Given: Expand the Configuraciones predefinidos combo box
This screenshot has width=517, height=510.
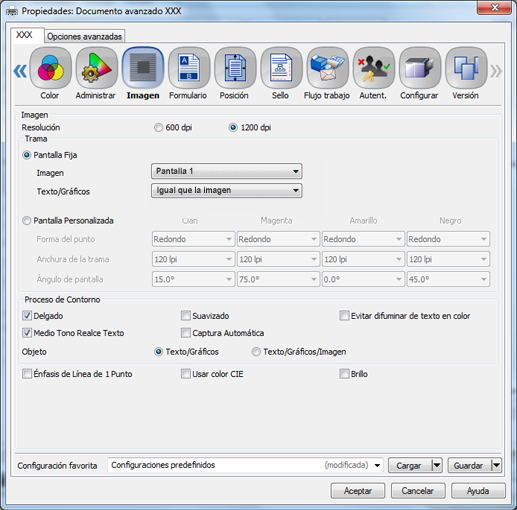Looking at the screenshot, I should coord(245,465).
